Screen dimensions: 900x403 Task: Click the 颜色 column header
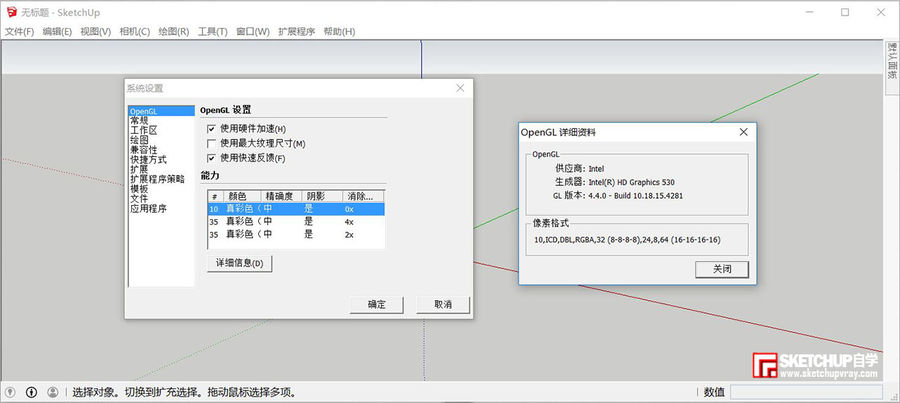(x=241, y=196)
